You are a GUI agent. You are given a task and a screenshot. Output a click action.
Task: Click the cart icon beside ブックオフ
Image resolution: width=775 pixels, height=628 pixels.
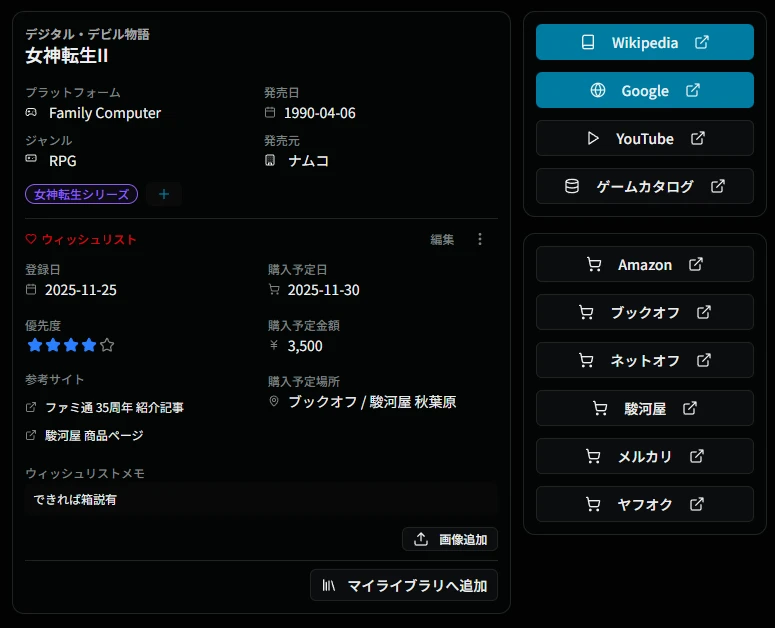click(x=586, y=312)
